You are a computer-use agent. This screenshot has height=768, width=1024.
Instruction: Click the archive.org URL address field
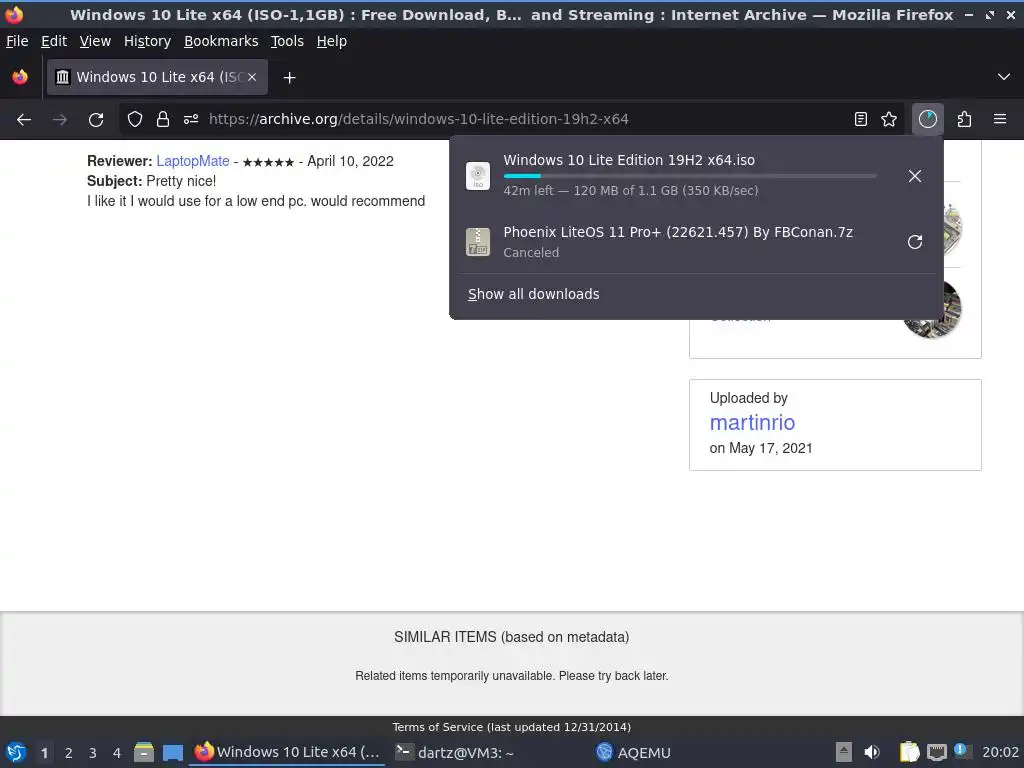tap(418, 120)
